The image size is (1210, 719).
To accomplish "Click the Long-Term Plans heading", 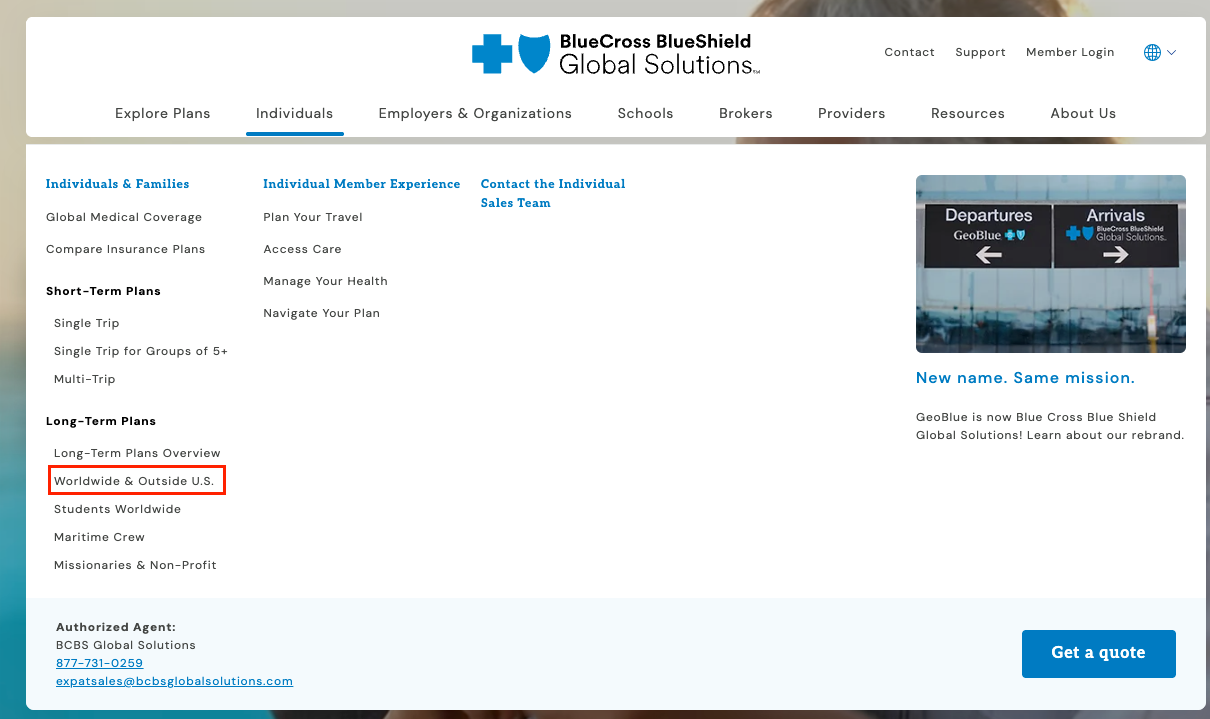I will (x=101, y=421).
